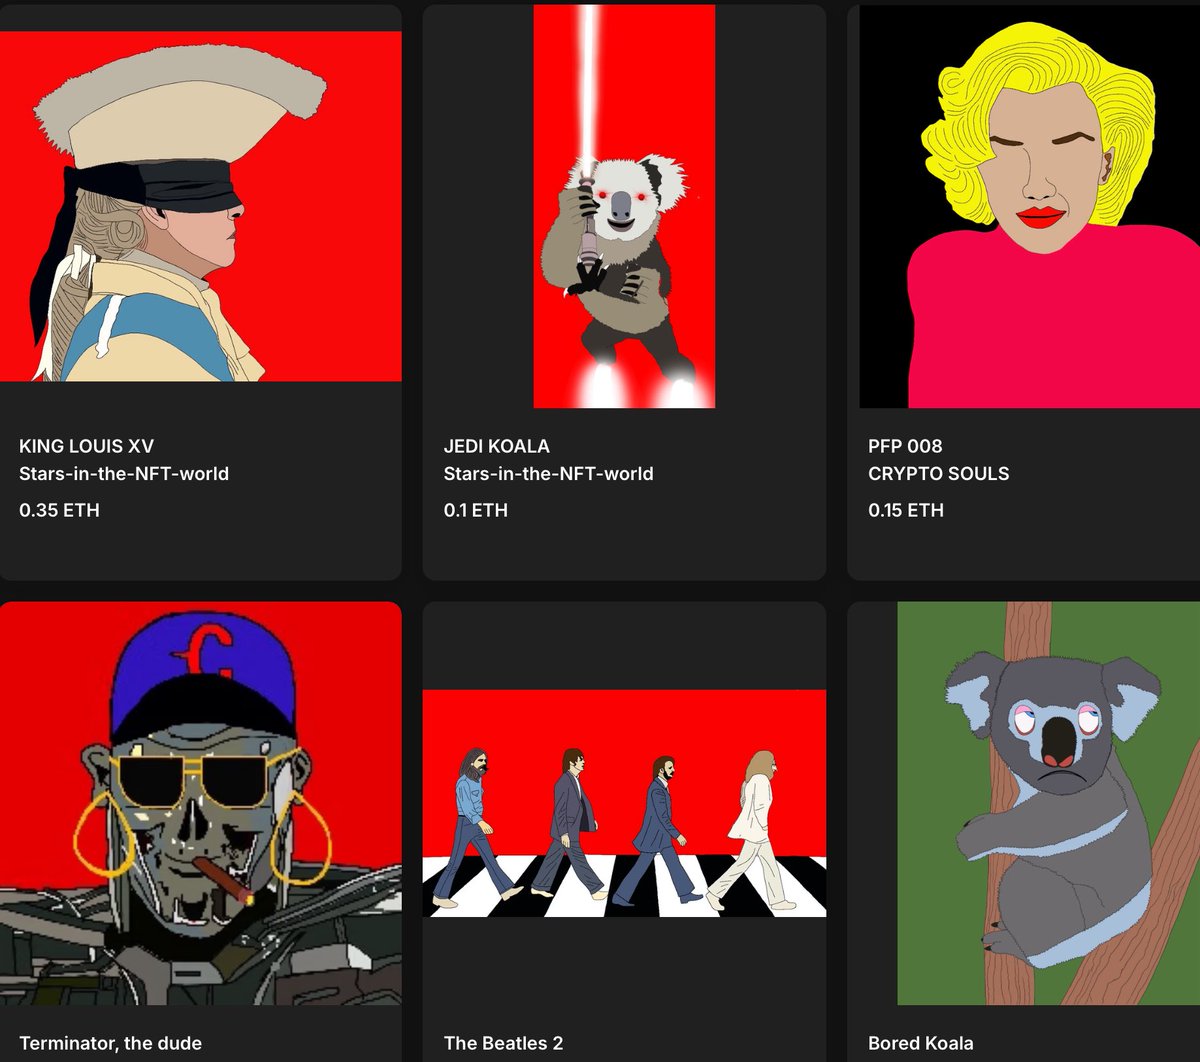Click the PFP 008 title
Image resolution: width=1200 pixels, height=1062 pixels.
(x=905, y=446)
